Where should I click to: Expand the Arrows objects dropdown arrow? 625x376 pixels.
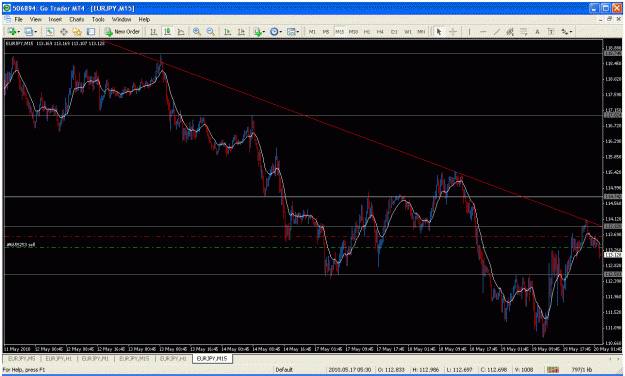[571, 32]
